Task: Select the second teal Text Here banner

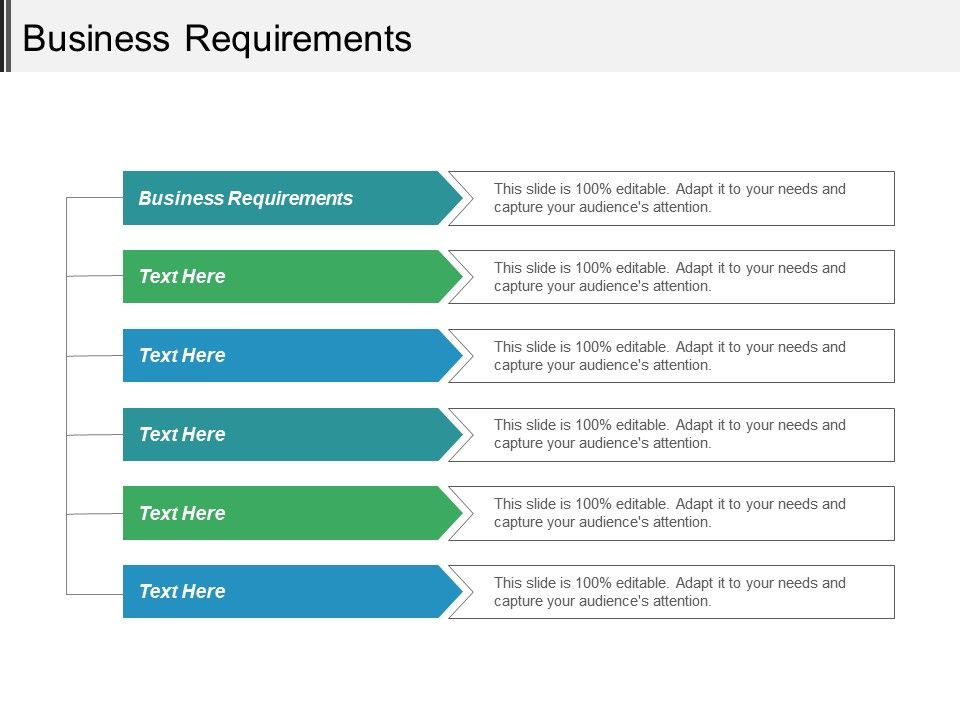Action: coord(280,434)
